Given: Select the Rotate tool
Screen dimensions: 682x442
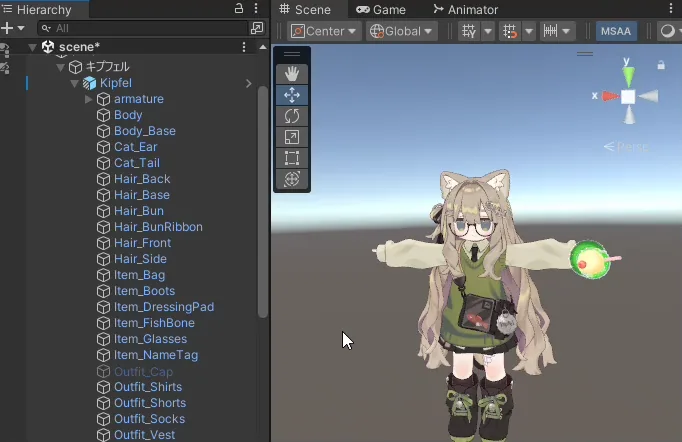Looking at the screenshot, I should tap(292, 116).
